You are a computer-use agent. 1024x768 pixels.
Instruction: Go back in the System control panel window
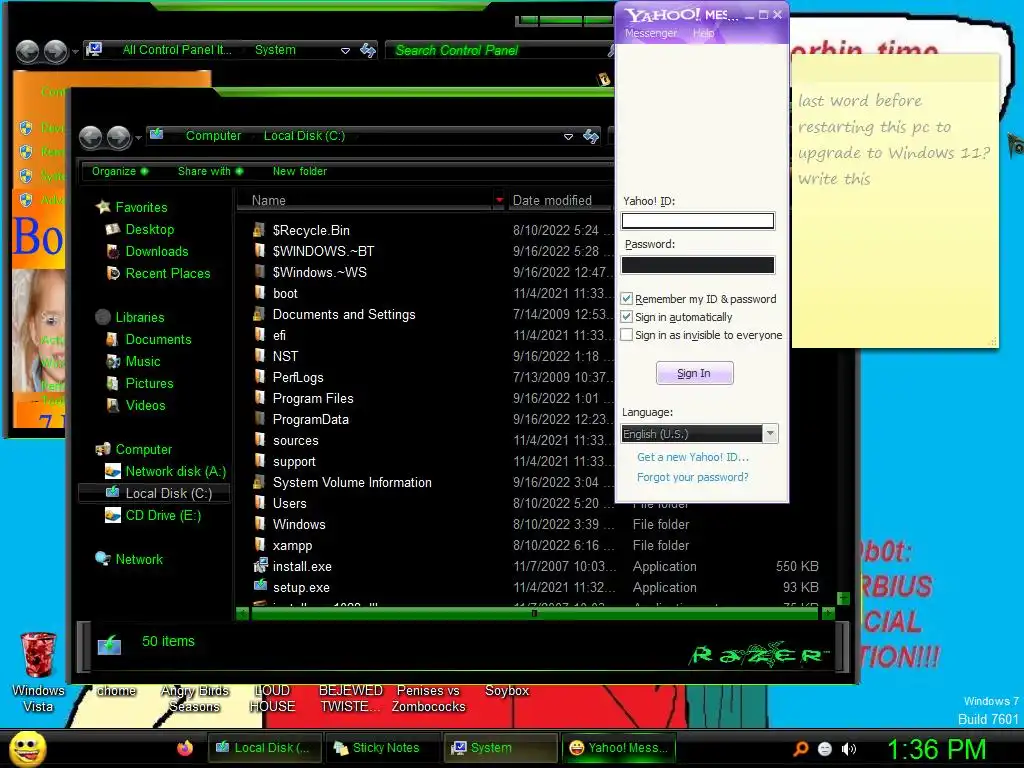click(x=27, y=51)
